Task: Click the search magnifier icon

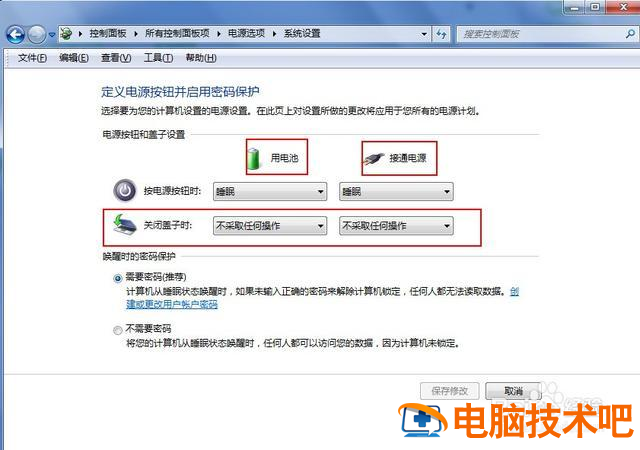Action: (x=630, y=34)
